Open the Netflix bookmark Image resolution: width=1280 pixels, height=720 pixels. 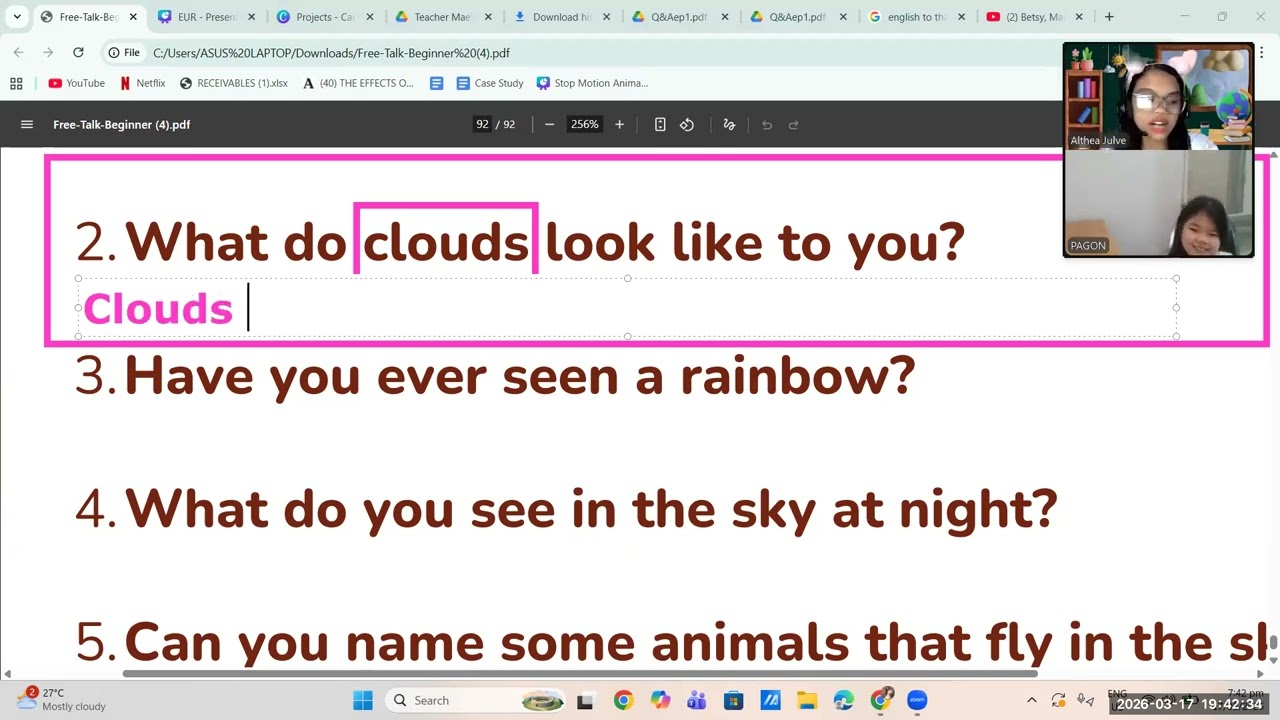point(143,83)
